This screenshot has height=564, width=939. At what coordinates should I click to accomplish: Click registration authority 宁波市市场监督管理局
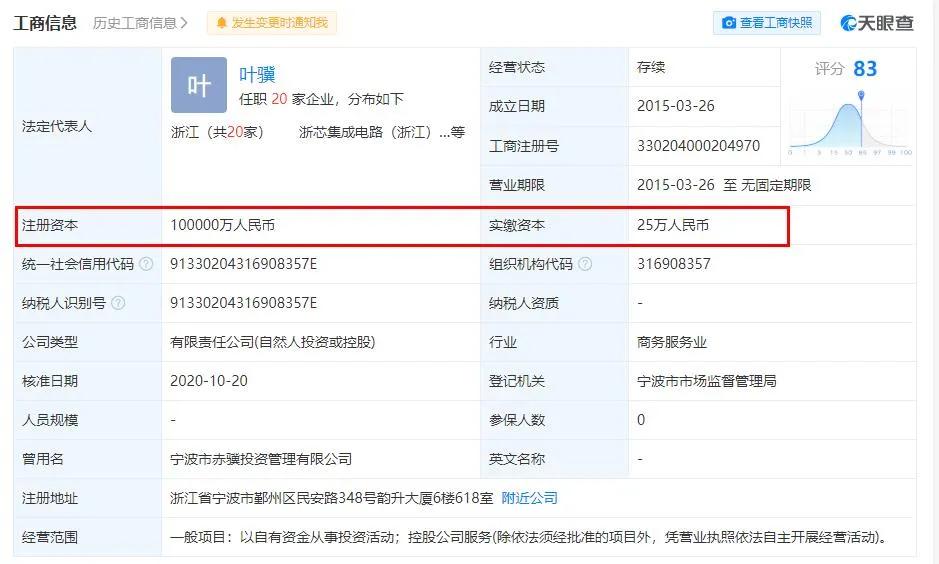click(x=706, y=381)
